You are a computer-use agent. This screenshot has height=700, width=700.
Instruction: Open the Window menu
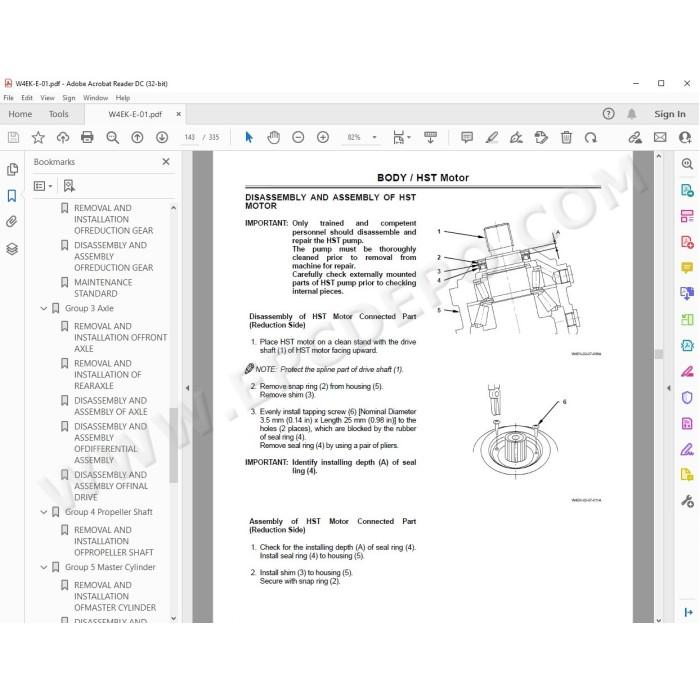[x=96, y=98]
